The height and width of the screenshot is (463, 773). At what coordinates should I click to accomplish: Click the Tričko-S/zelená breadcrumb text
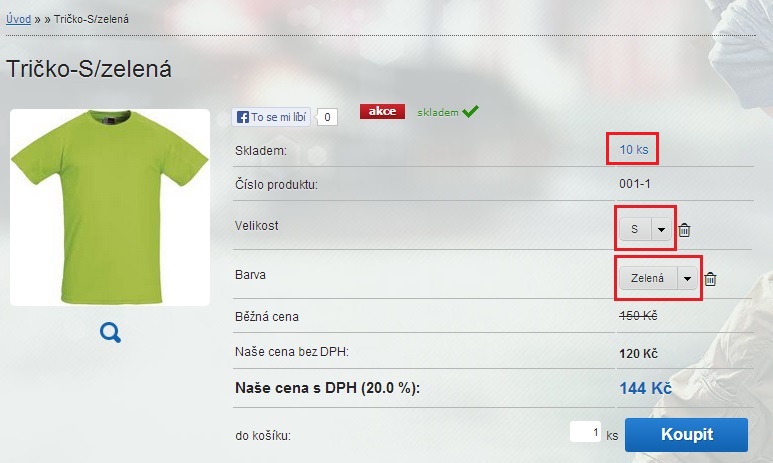(91, 19)
